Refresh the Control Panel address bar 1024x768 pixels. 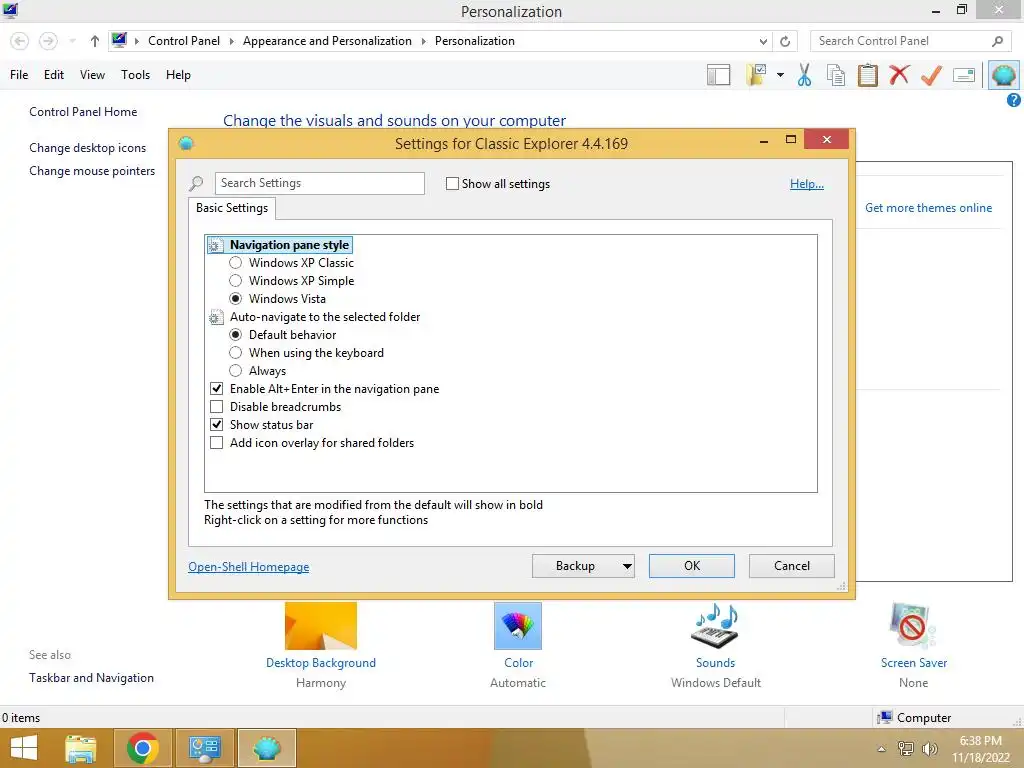click(785, 41)
